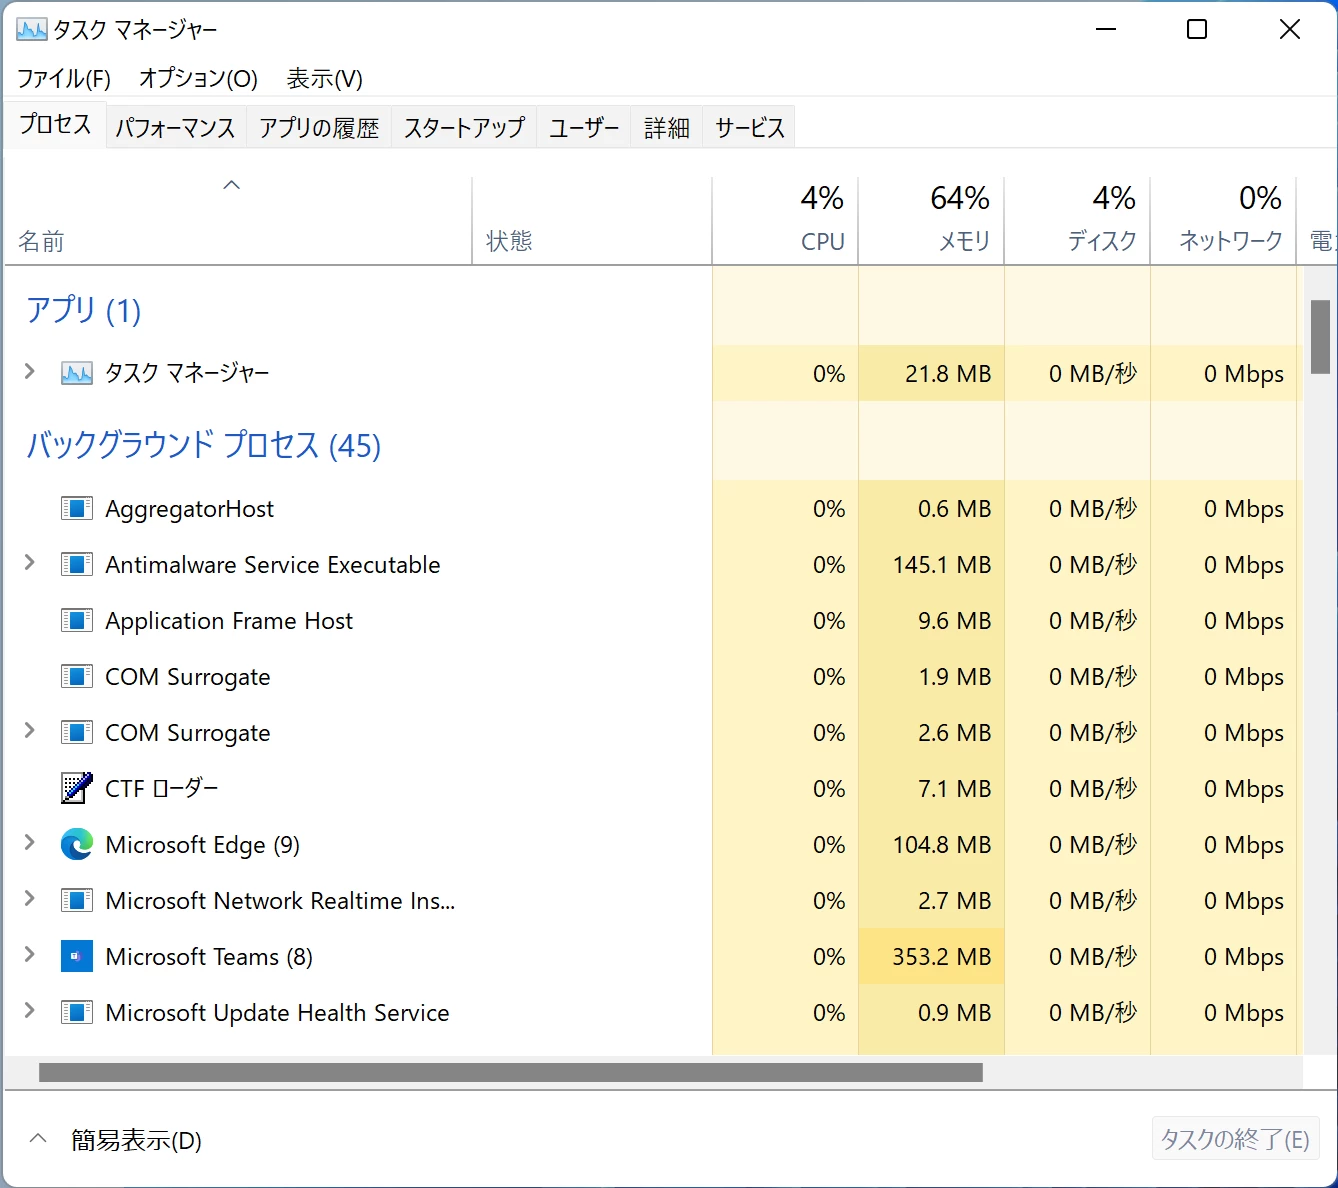Click the 9.6 MB memory cell

(931, 621)
